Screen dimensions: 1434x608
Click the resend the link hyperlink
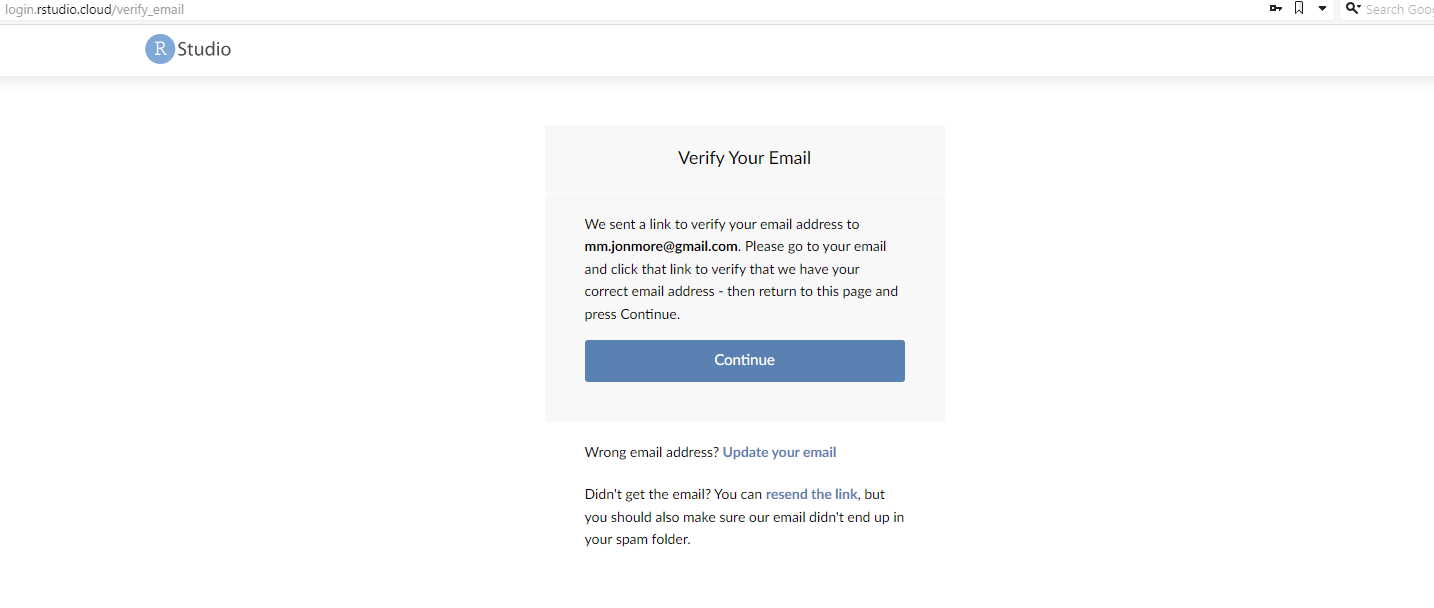[811, 494]
